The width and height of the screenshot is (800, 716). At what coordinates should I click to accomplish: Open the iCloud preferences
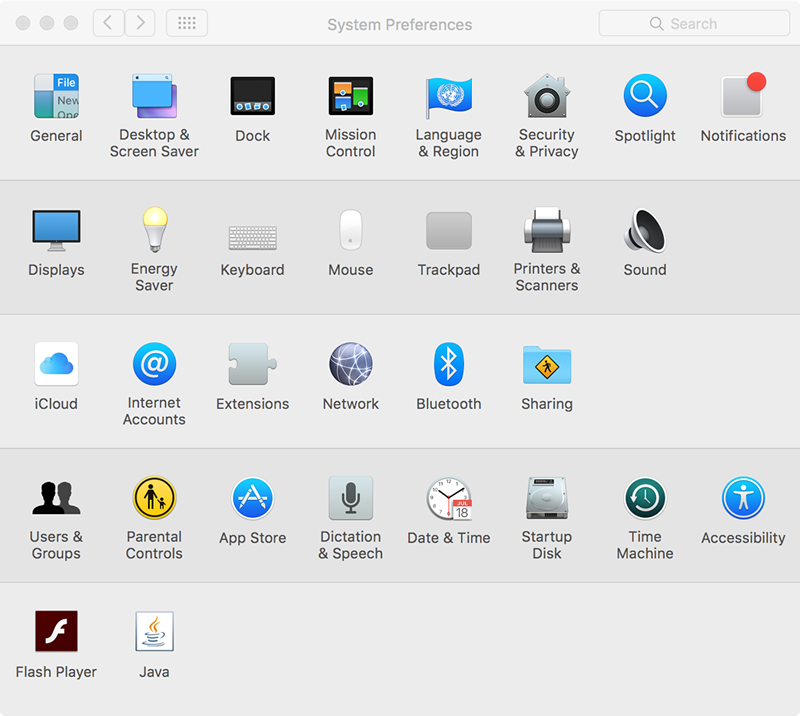point(56,365)
